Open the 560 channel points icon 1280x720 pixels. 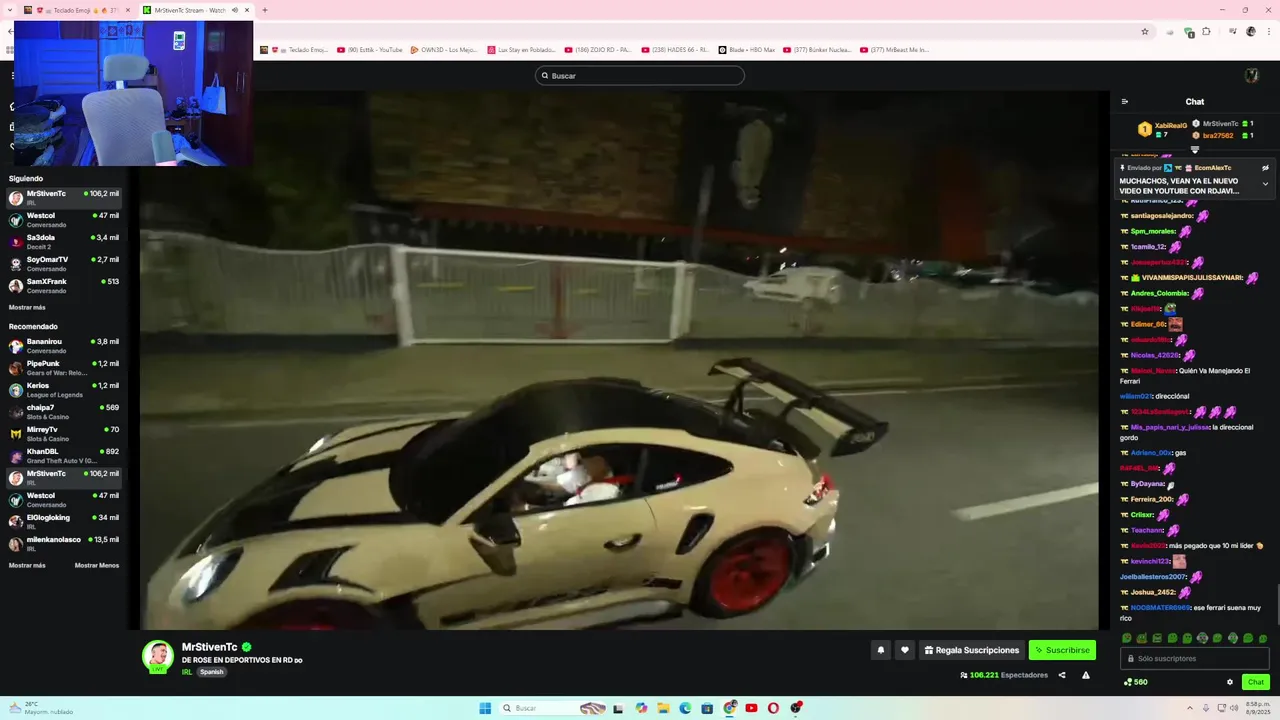1136,682
